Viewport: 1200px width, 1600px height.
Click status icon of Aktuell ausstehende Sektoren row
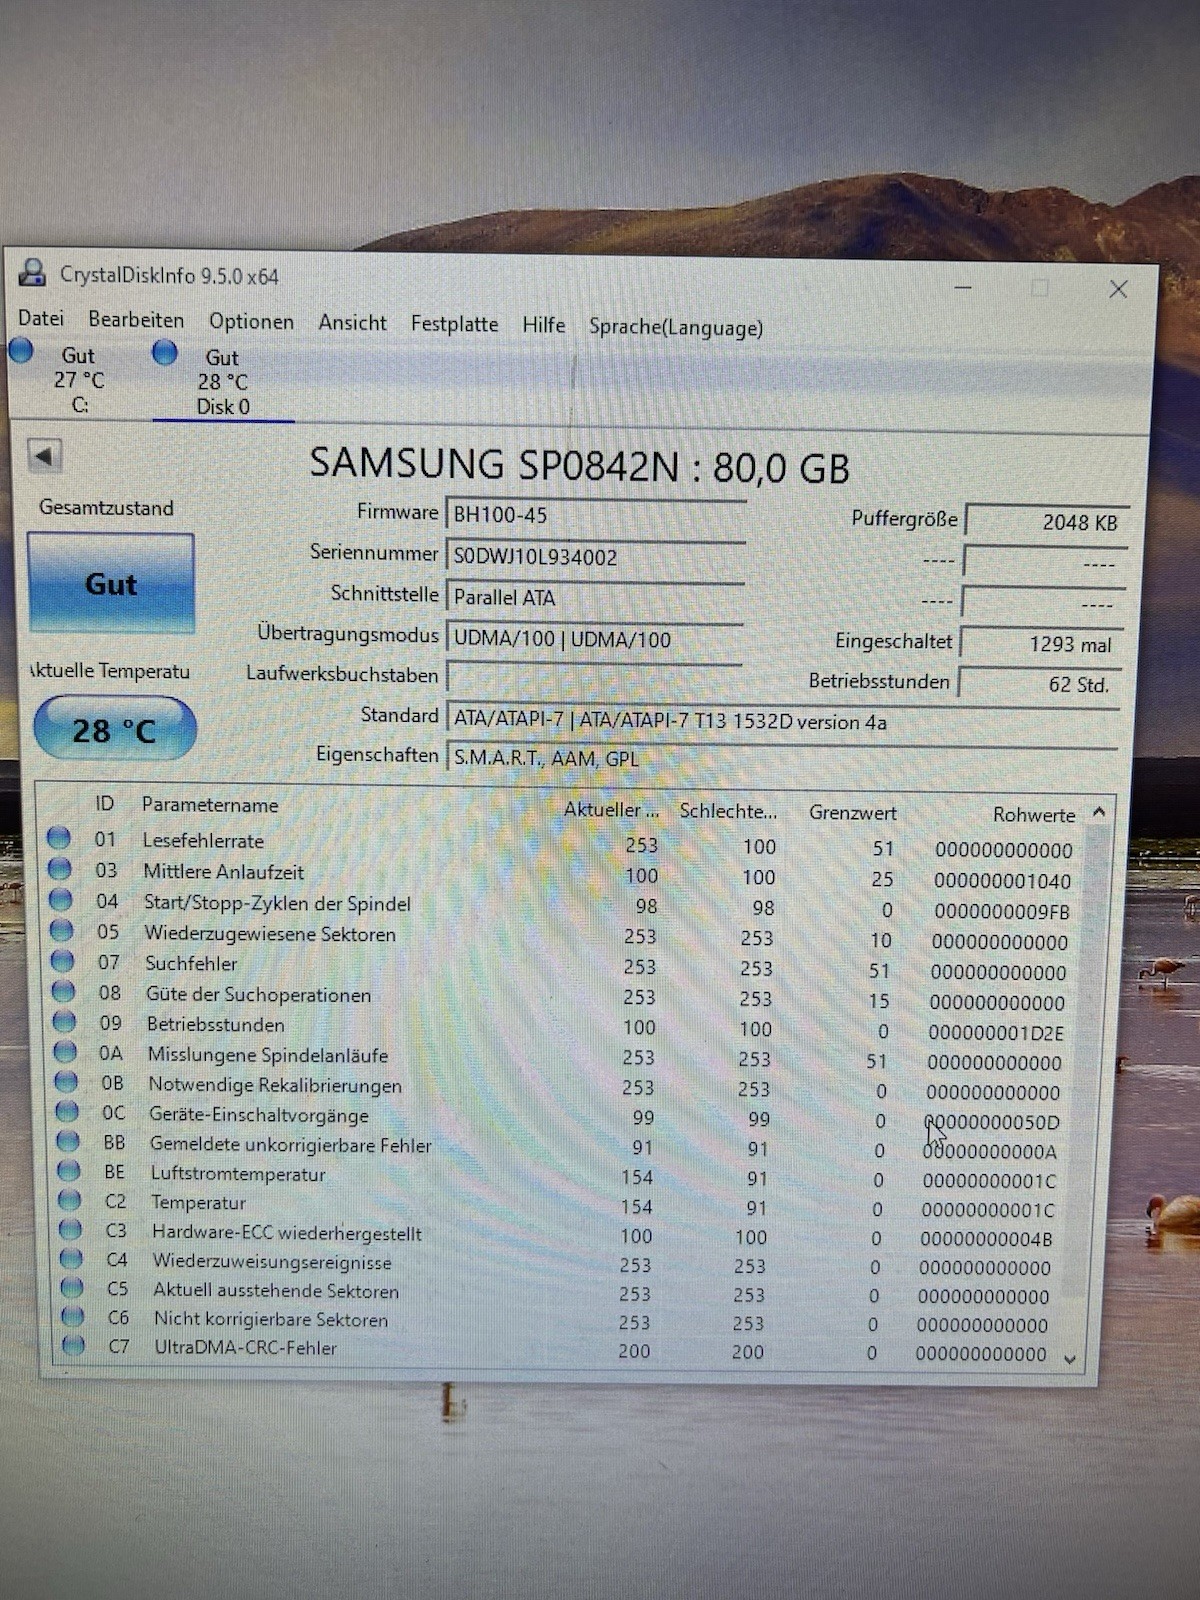(x=73, y=1287)
